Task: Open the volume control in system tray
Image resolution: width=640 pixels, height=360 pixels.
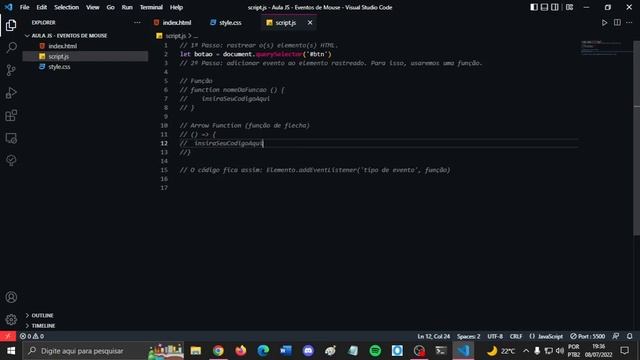Action: coord(560,351)
